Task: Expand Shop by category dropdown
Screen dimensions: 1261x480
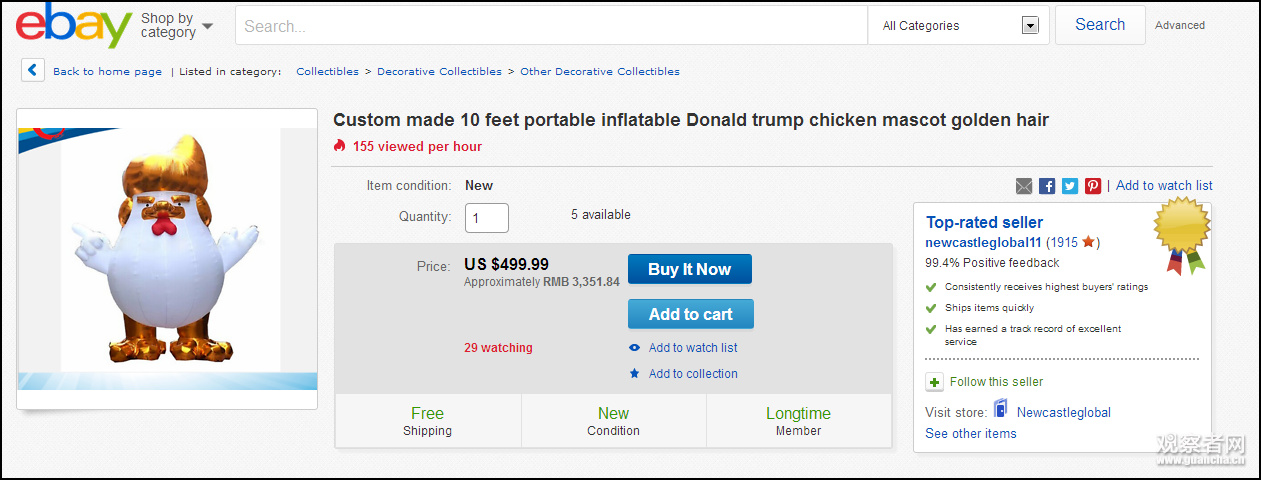Action: click(177, 25)
